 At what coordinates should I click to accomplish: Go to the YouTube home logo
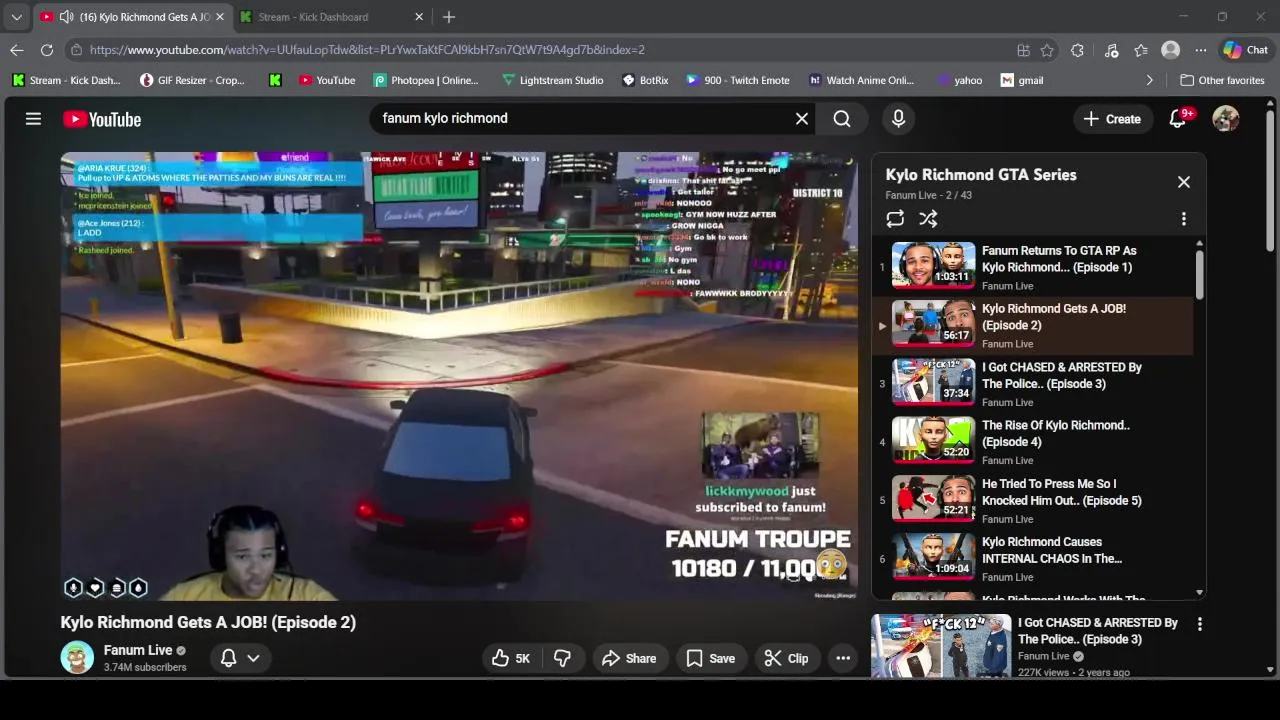click(102, 119)
